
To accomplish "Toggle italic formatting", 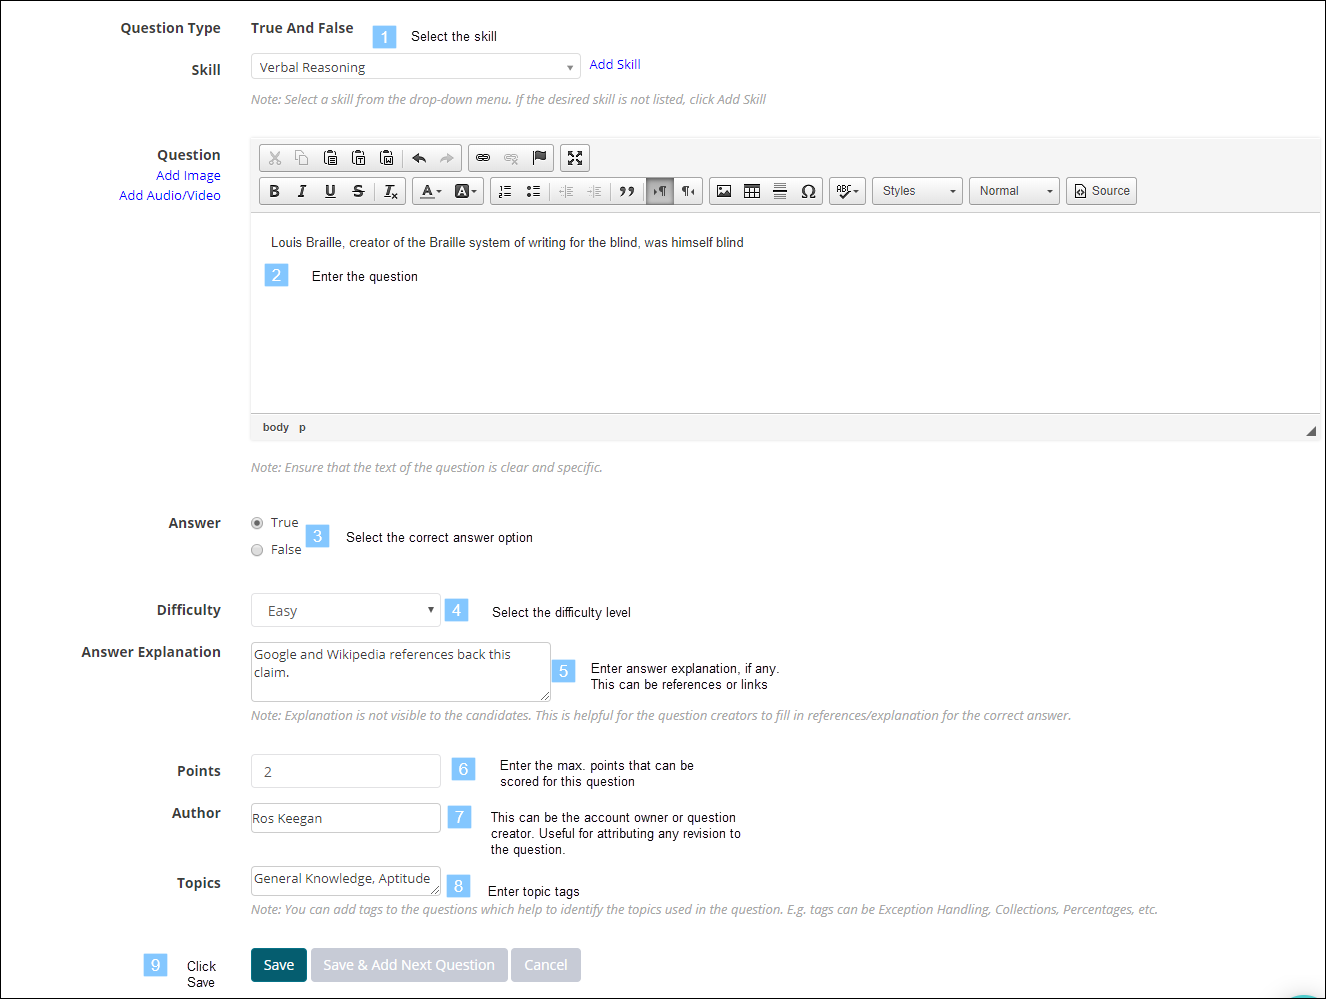I will tap(302, 191).
